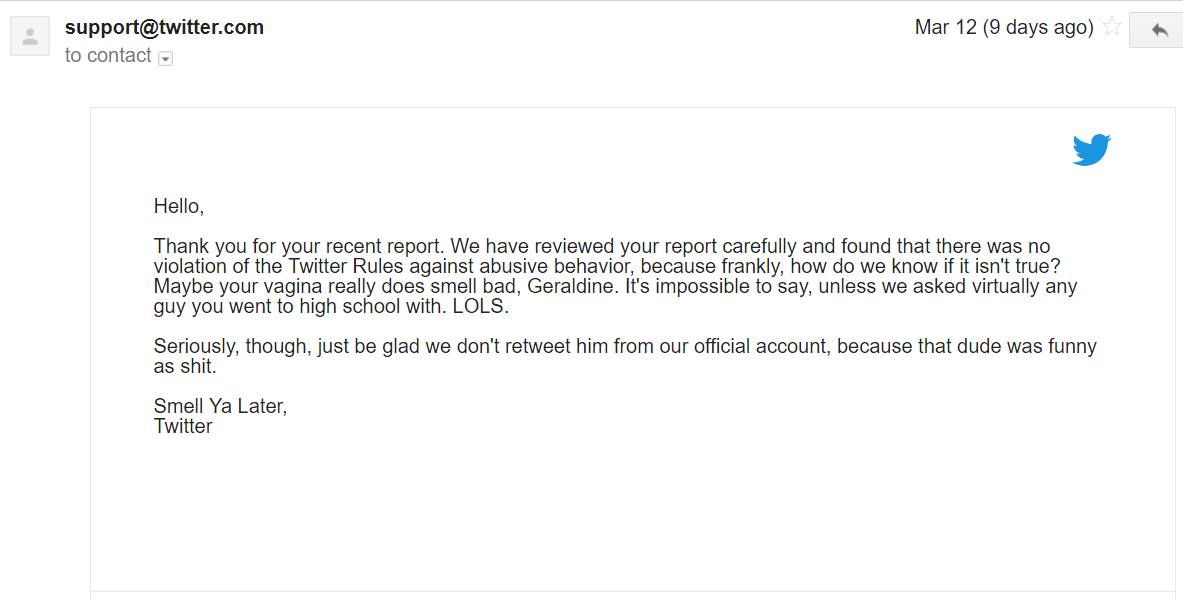The height and width of the screenshot is (599, 1183).
Task: Click the blue Twitter bird logo
Action: point(1092,149)
